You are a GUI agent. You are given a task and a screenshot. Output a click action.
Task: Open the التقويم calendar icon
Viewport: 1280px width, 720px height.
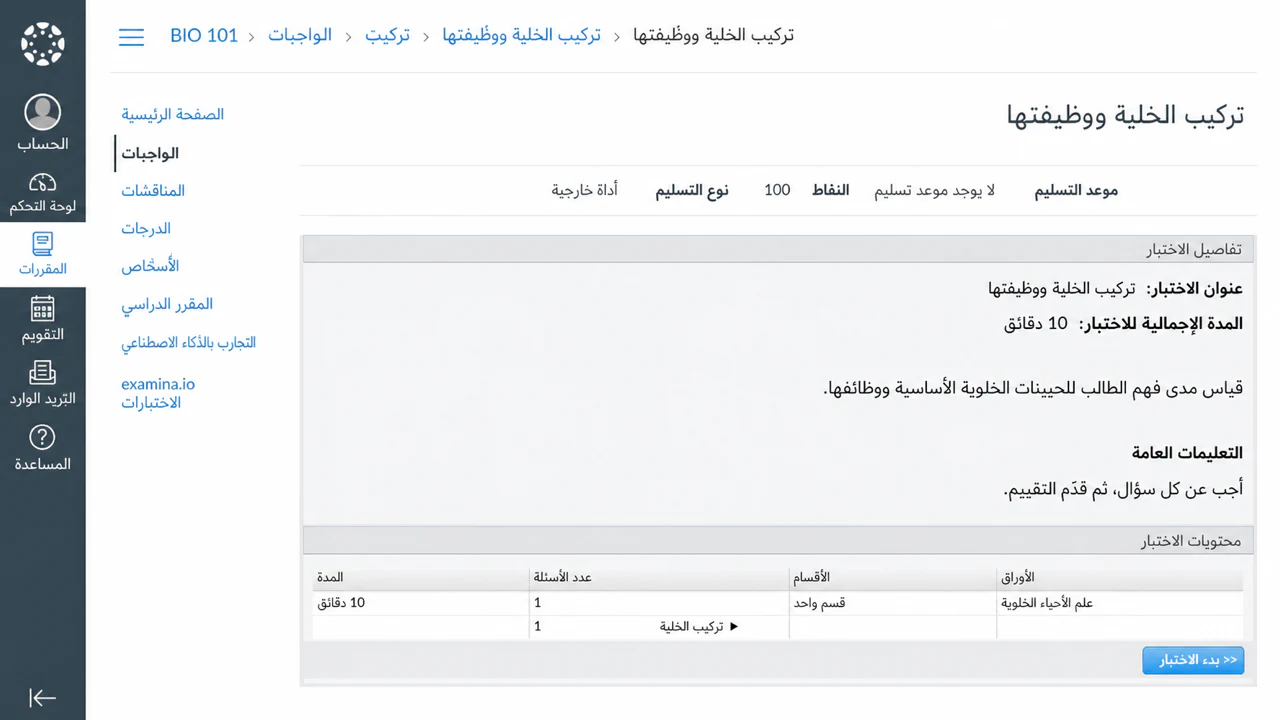(x=43, y=309)
